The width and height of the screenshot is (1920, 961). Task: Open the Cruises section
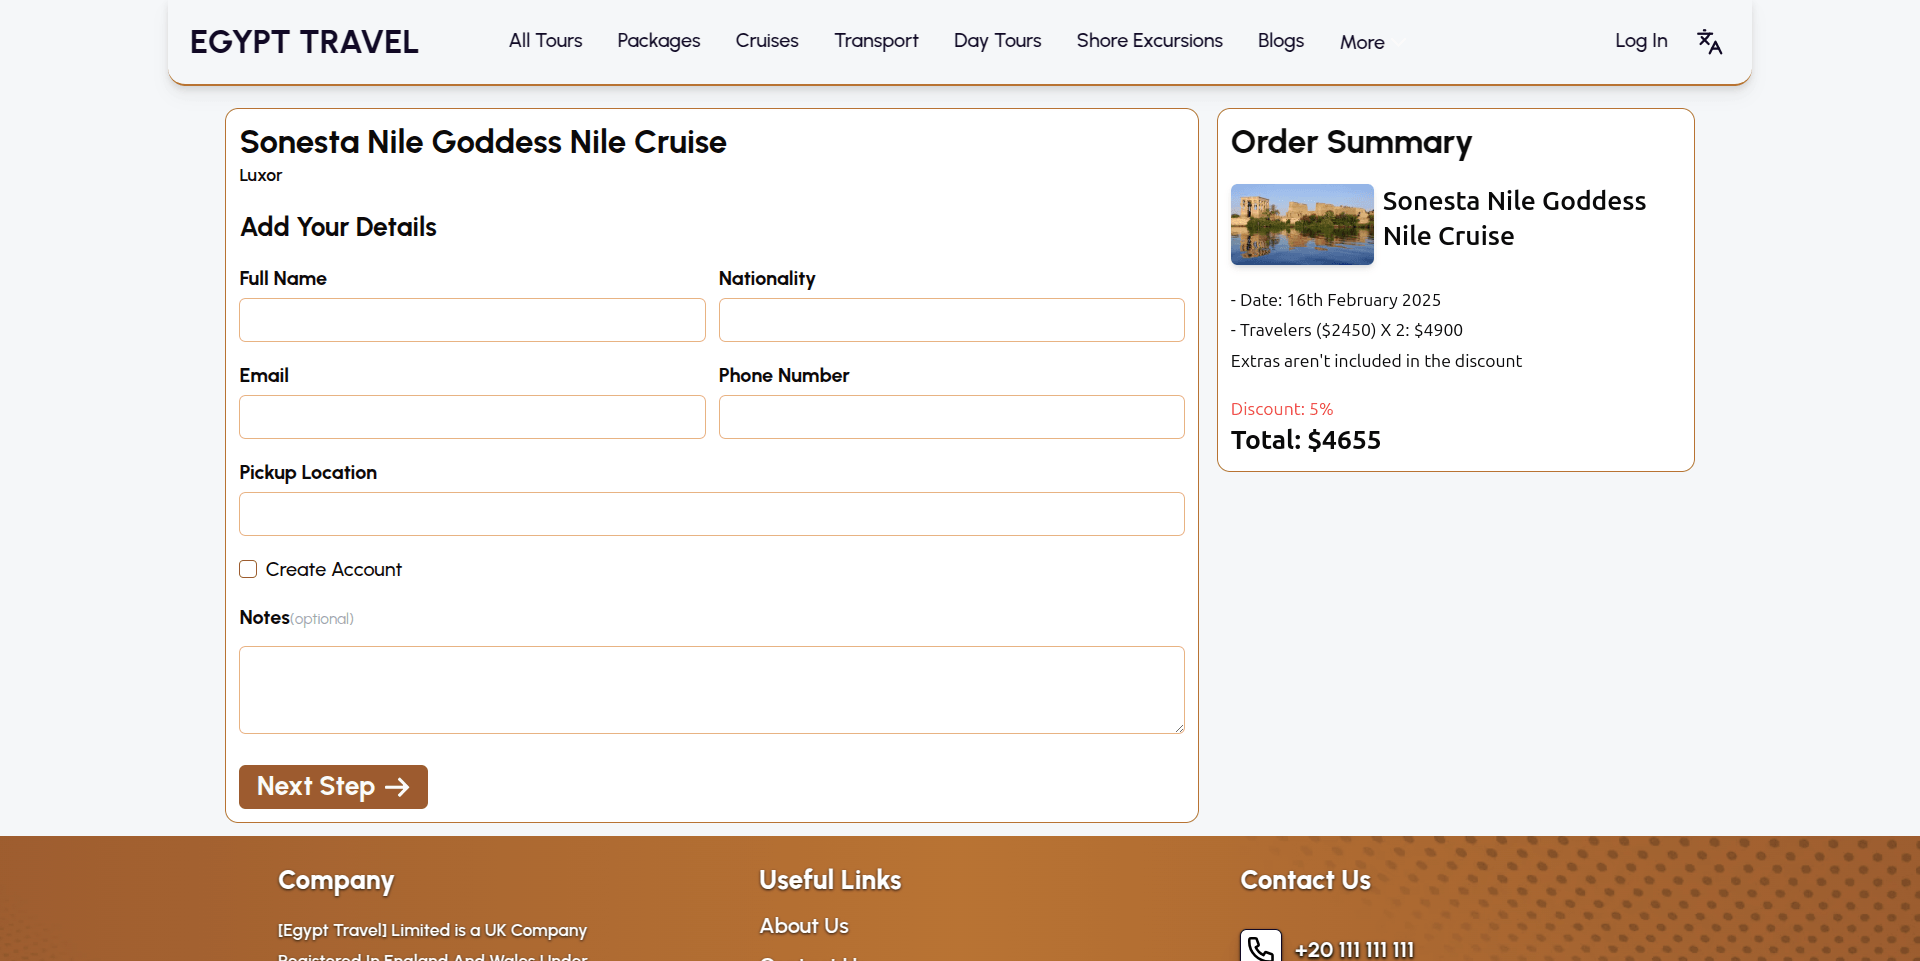(x=766, y=41)
